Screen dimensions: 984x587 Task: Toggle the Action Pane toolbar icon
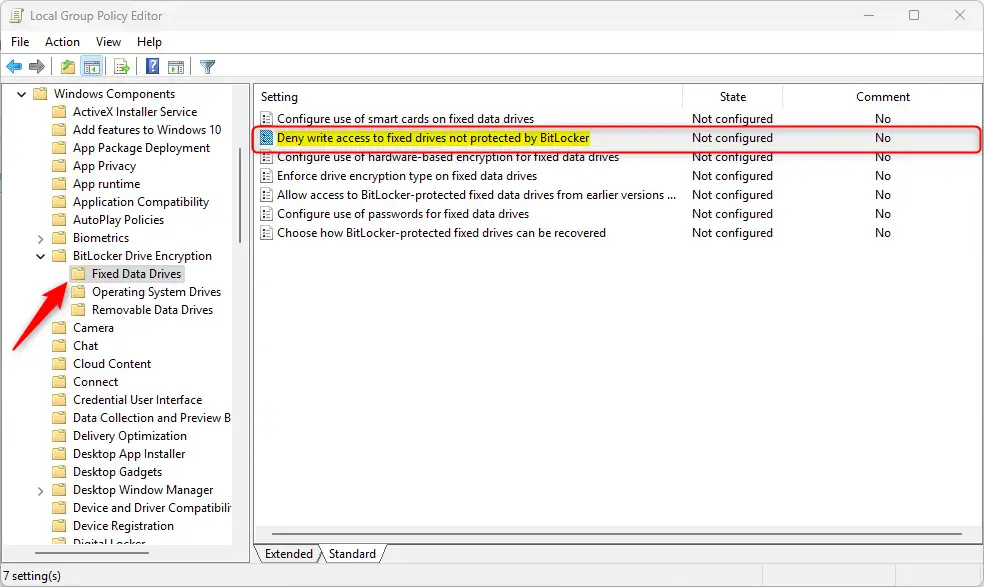click(176, 67)
